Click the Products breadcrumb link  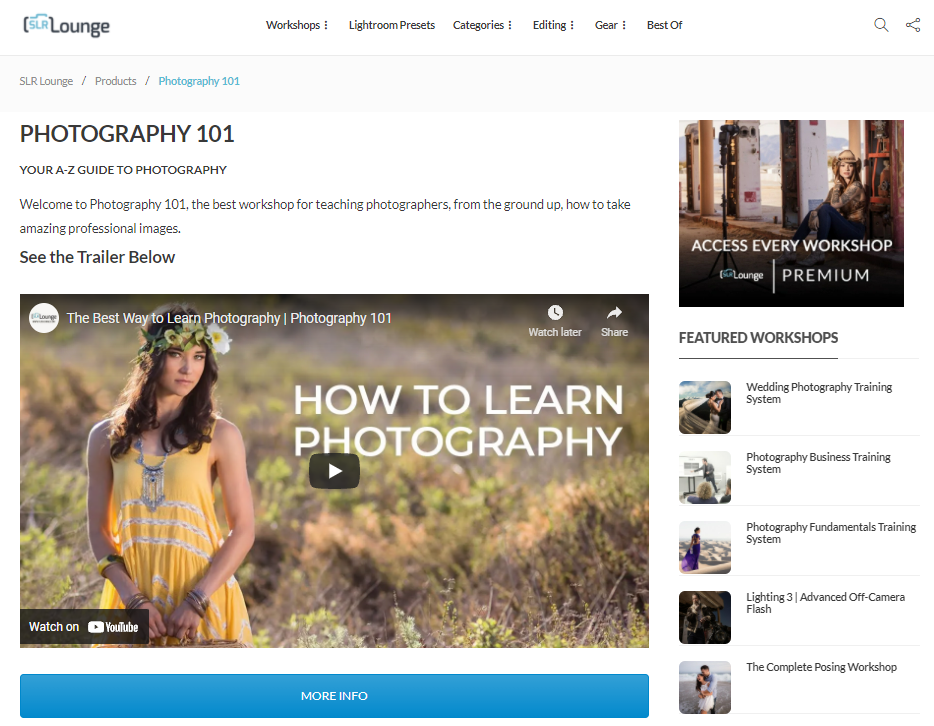click(116, 81)
